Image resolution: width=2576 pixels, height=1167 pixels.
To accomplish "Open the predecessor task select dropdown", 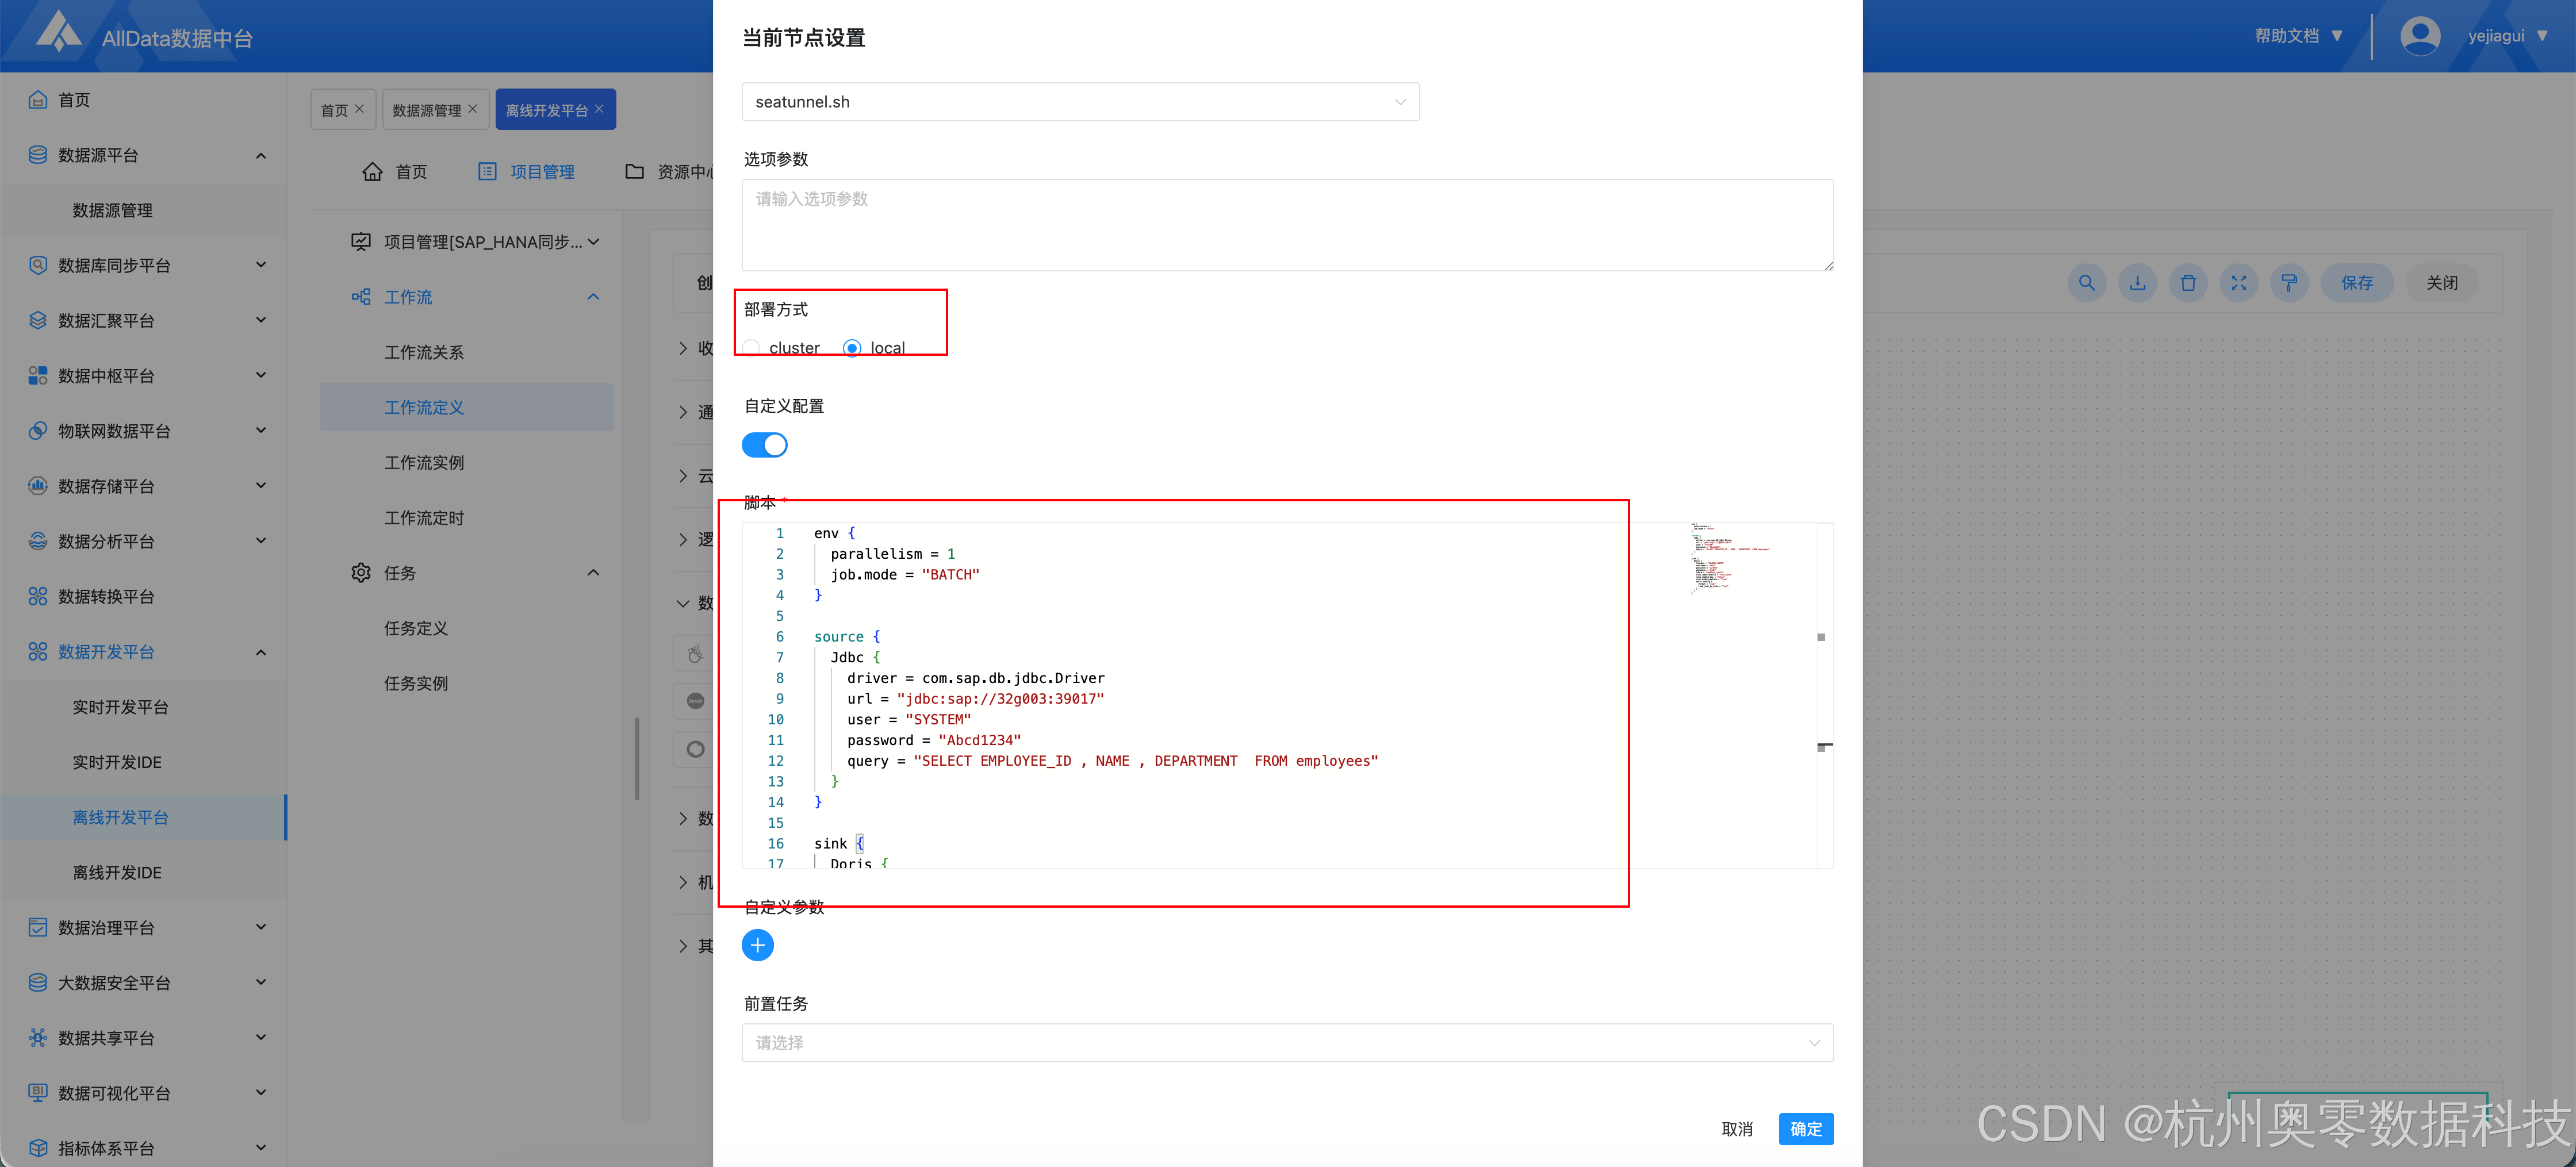I will tap(1287, 1043).
